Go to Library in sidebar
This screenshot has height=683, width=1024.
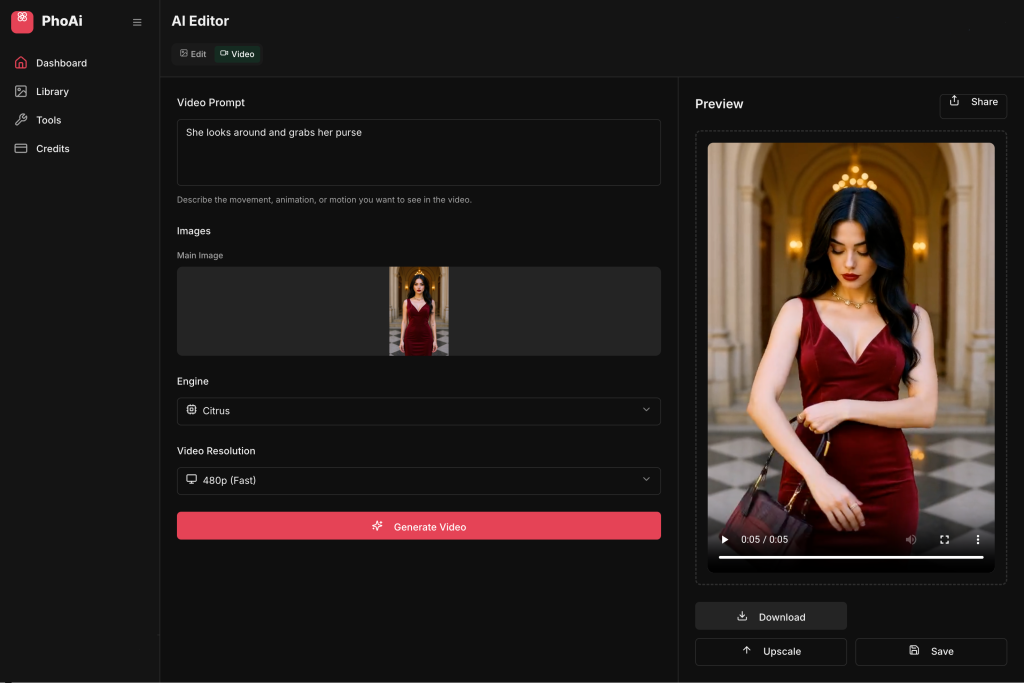[x=52, y=92]
